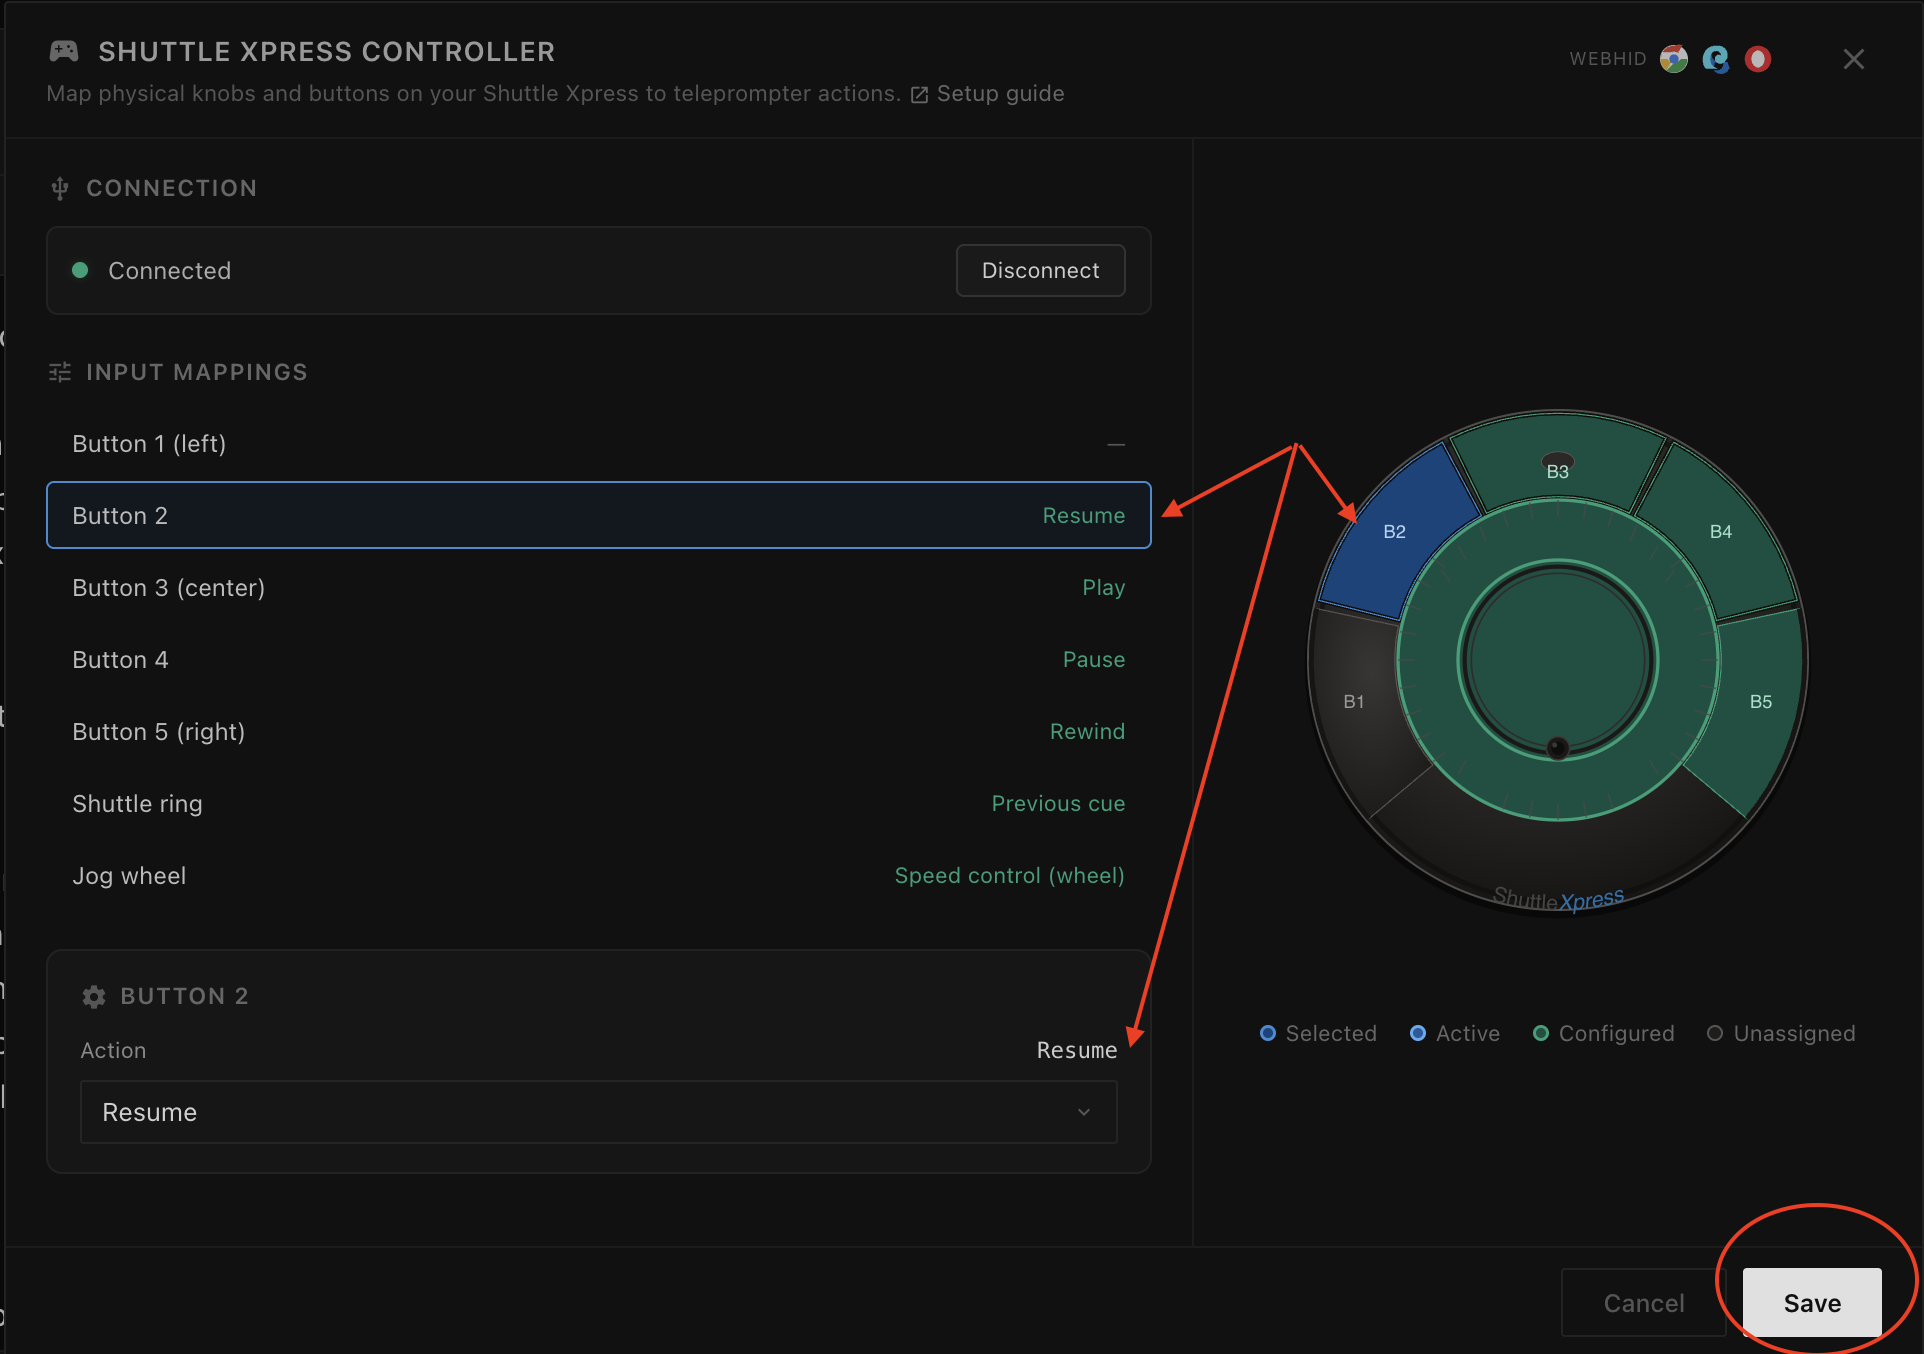The width and height of the screenshot is (1924, 1354).
Task: Click the B1 segment on the Shuttle diagram
Action: coord(1354,701)
